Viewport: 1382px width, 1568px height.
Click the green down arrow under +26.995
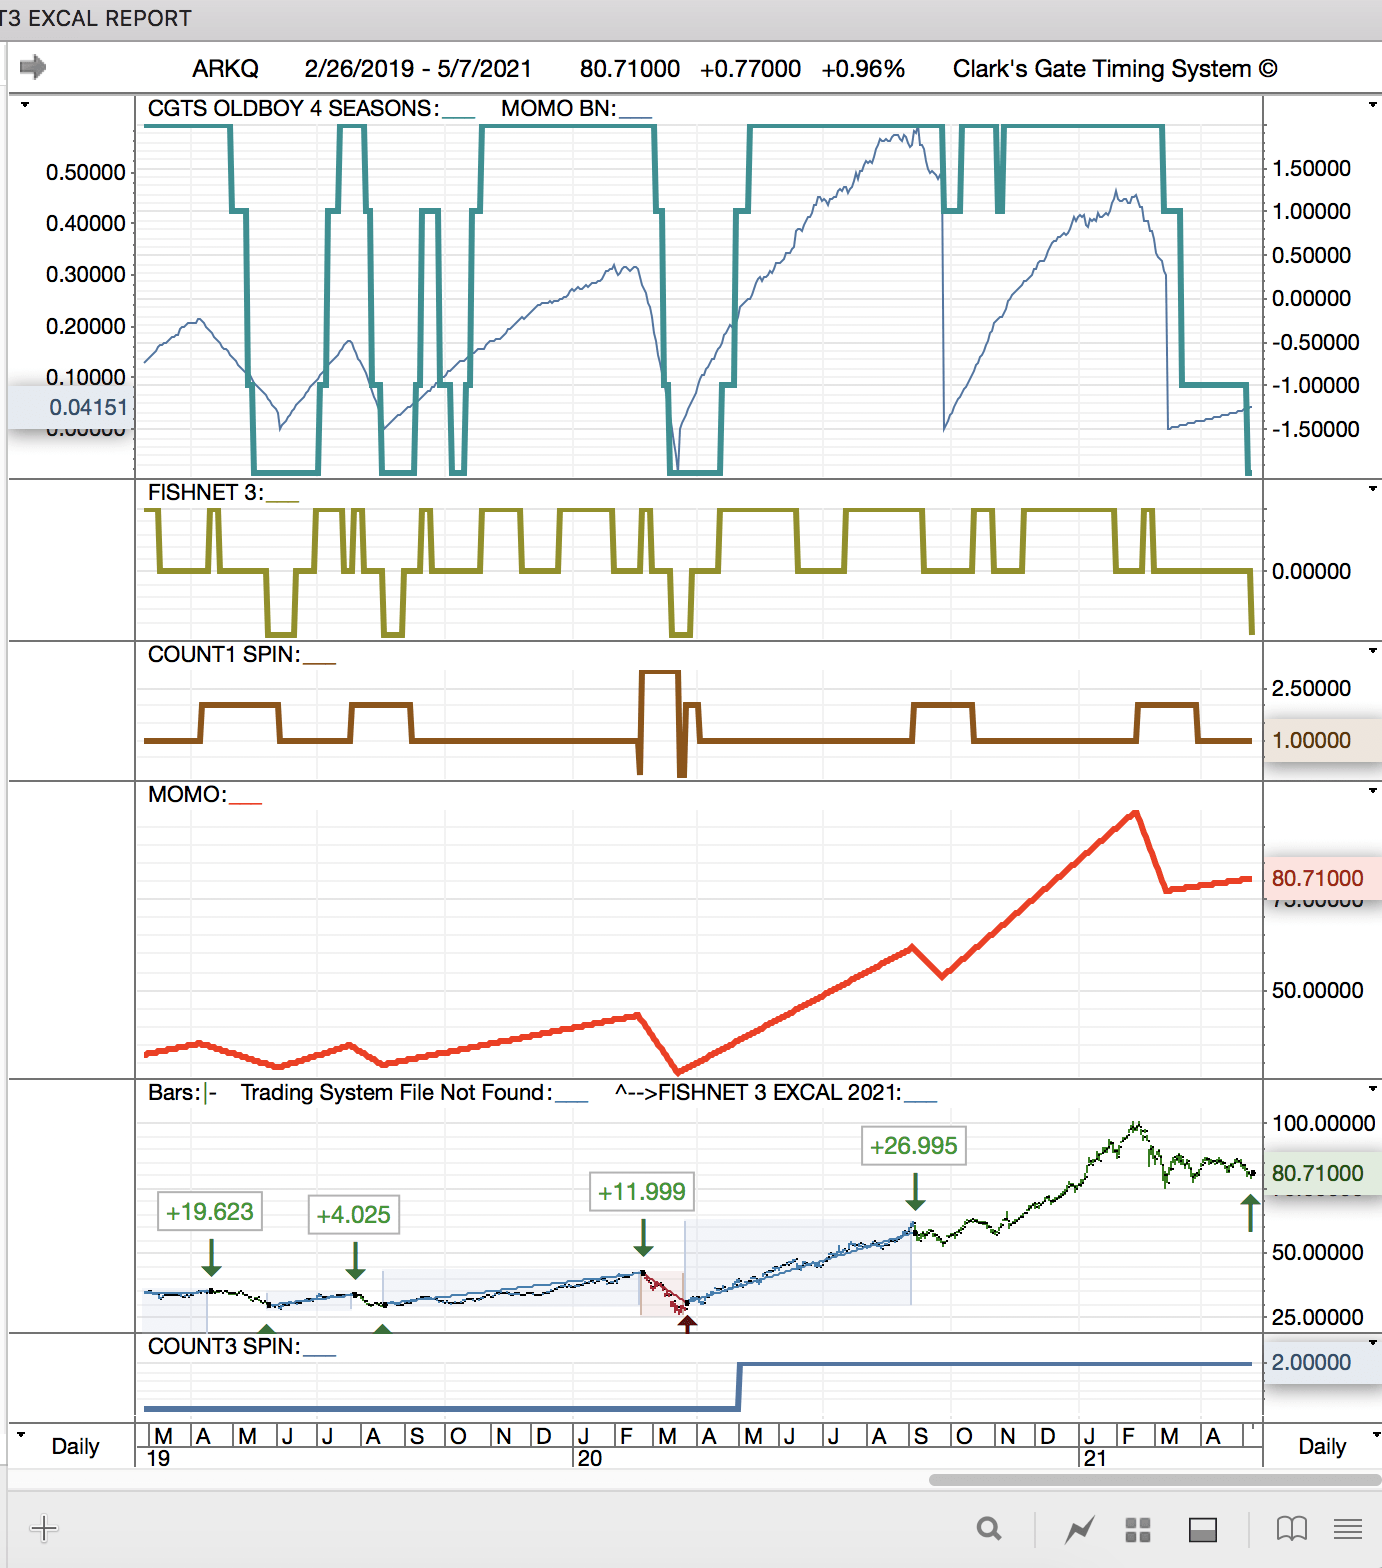(915, 1192)
